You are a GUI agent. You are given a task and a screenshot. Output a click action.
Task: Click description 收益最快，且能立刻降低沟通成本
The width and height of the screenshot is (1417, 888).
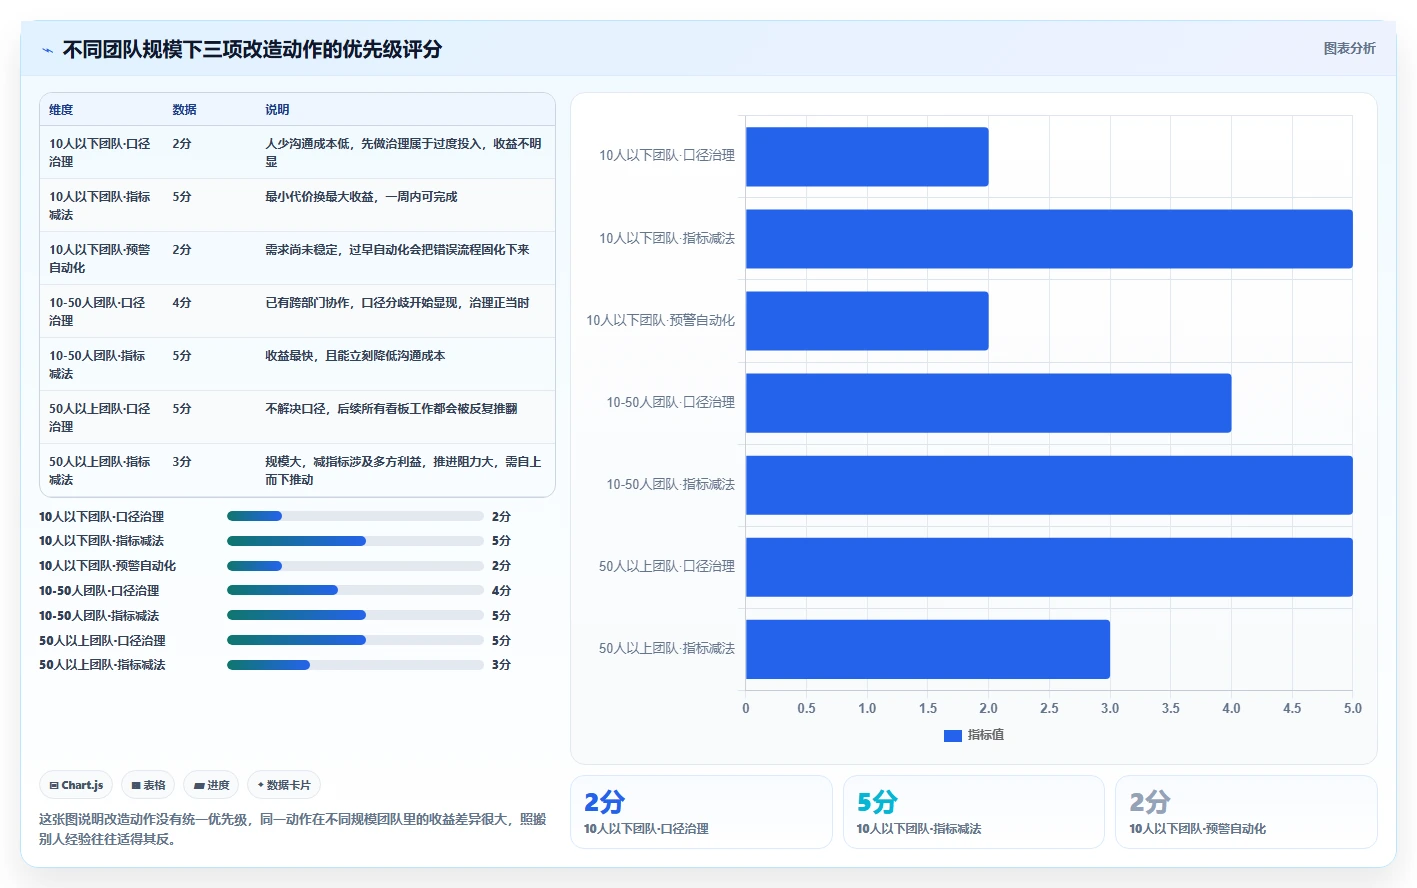(355, 356)
